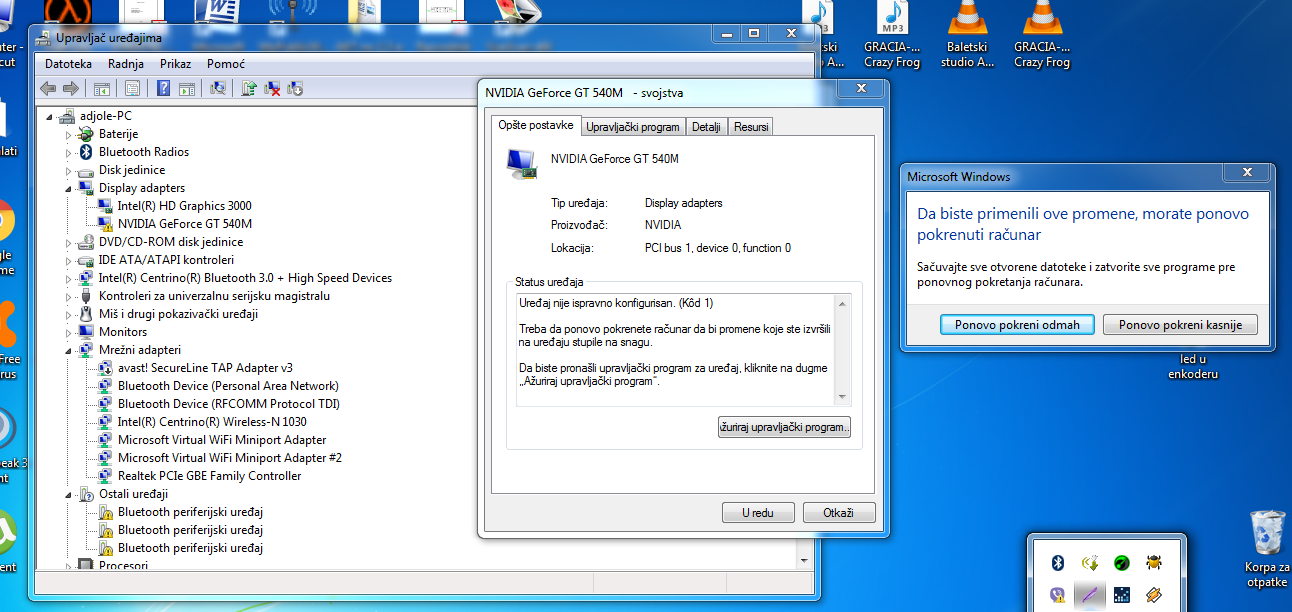Image resolution: width=1292 pixels, height=612 pixels.
Task: Select Realtek PCIe GBE Family Controller
Action: coord(209,476)
